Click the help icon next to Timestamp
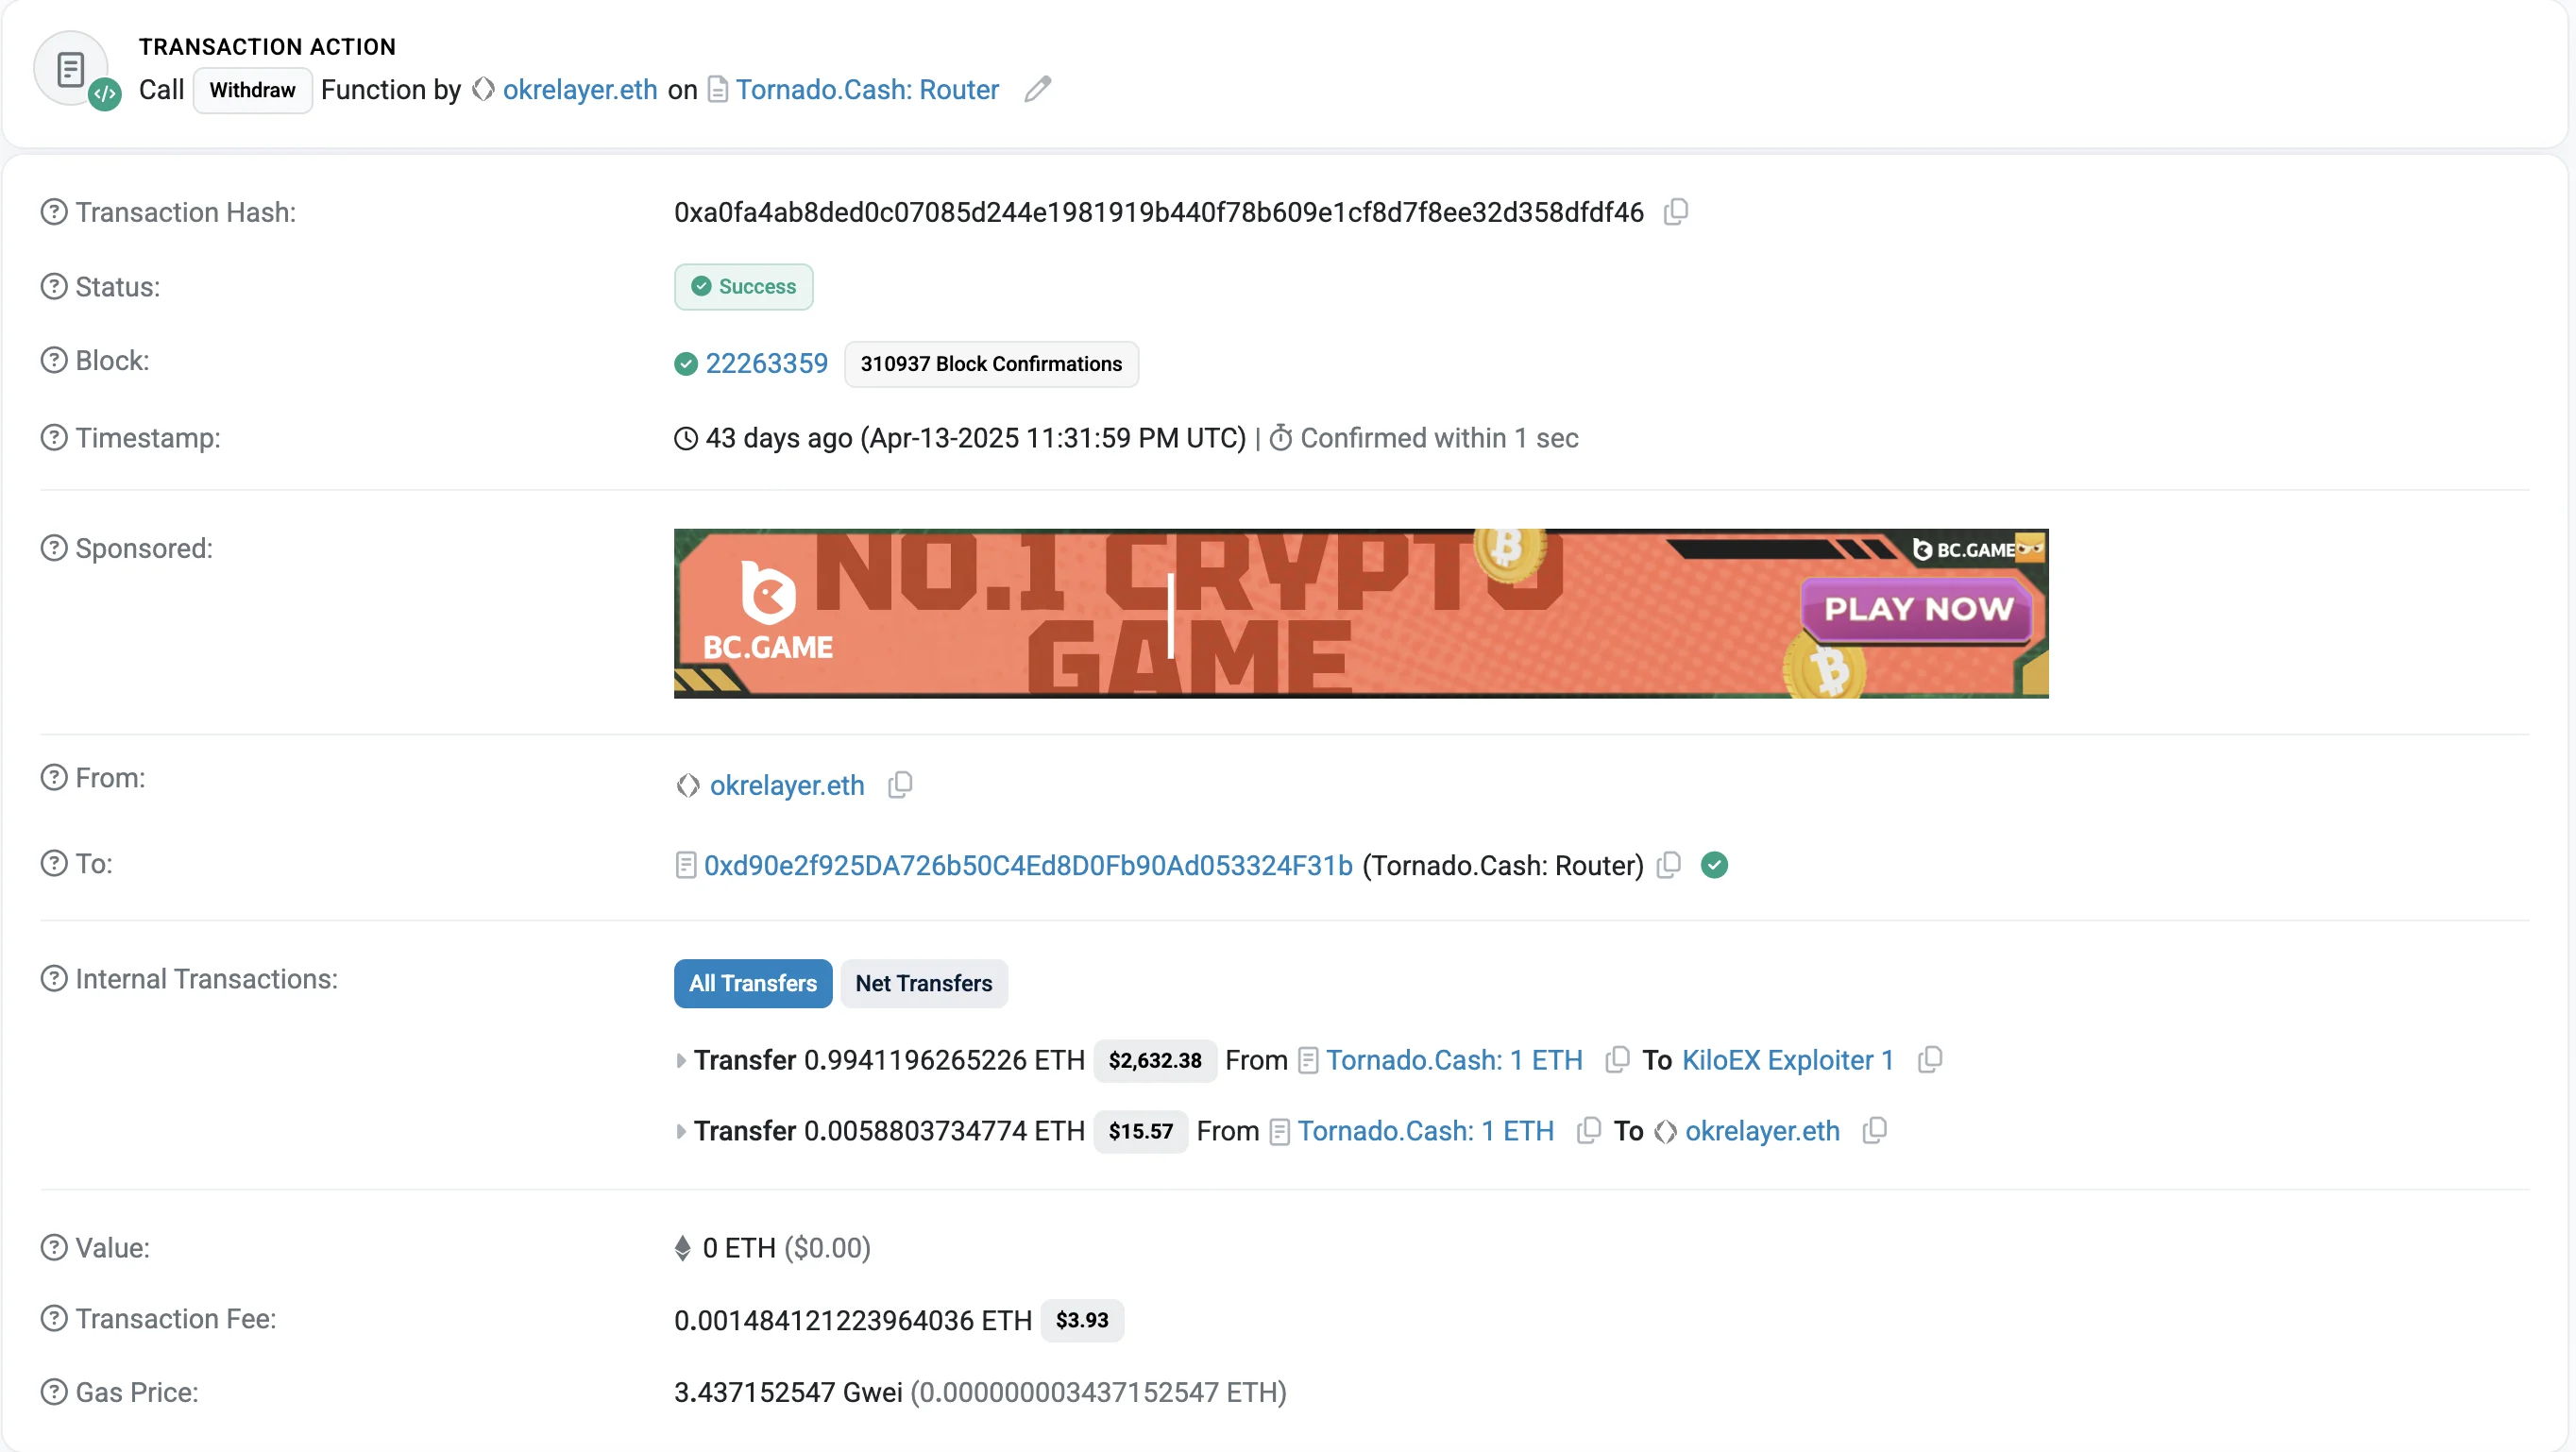The height and width of the screenshot is (1452, 2576). point(54,438)
